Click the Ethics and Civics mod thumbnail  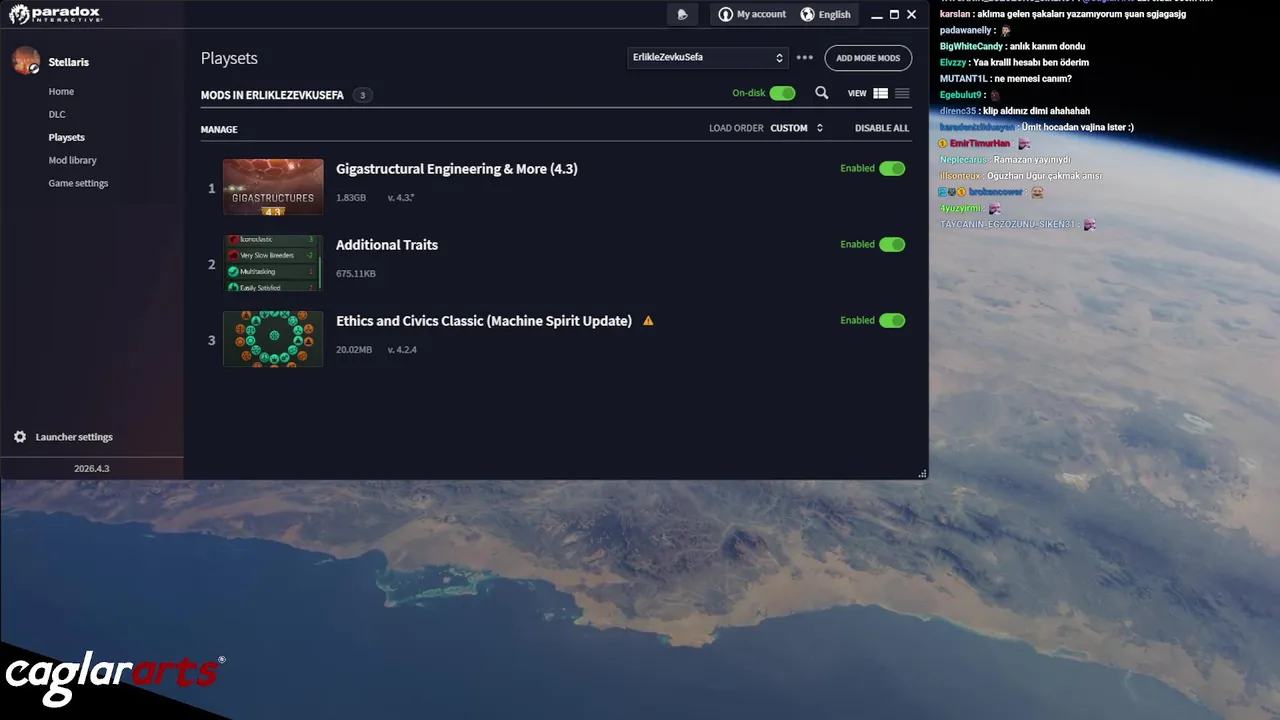pos(273,339)
